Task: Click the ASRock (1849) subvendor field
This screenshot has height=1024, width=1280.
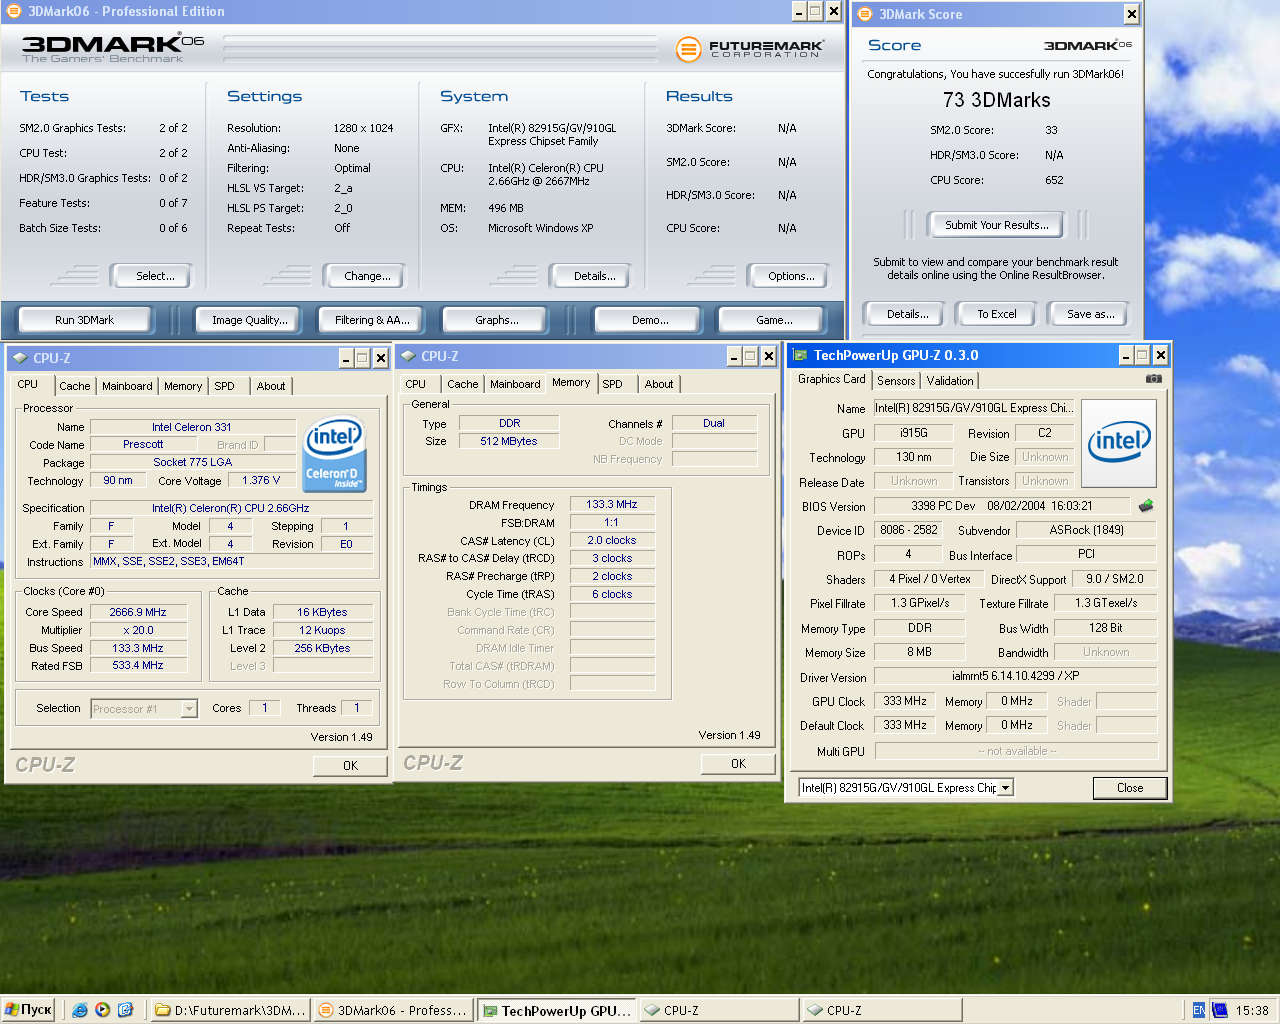Action: pyautogui.click(x=1086, y=530)
